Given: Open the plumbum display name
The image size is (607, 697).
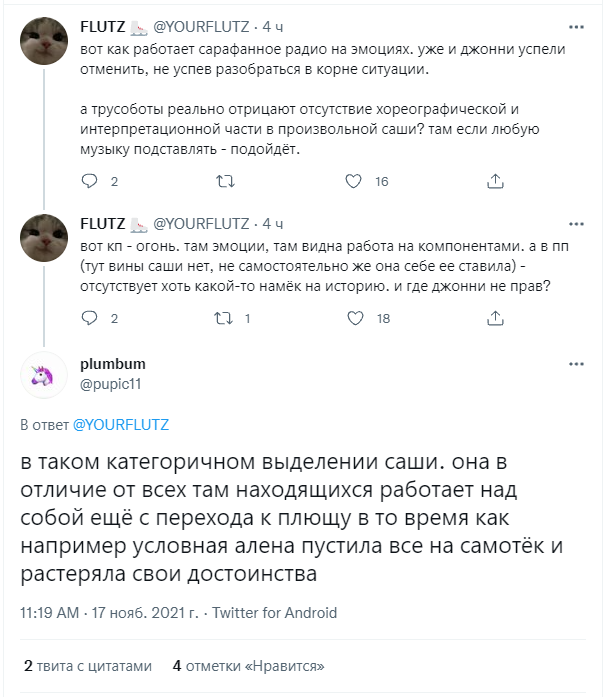Looking at the screenshot, I should [112, 364].
